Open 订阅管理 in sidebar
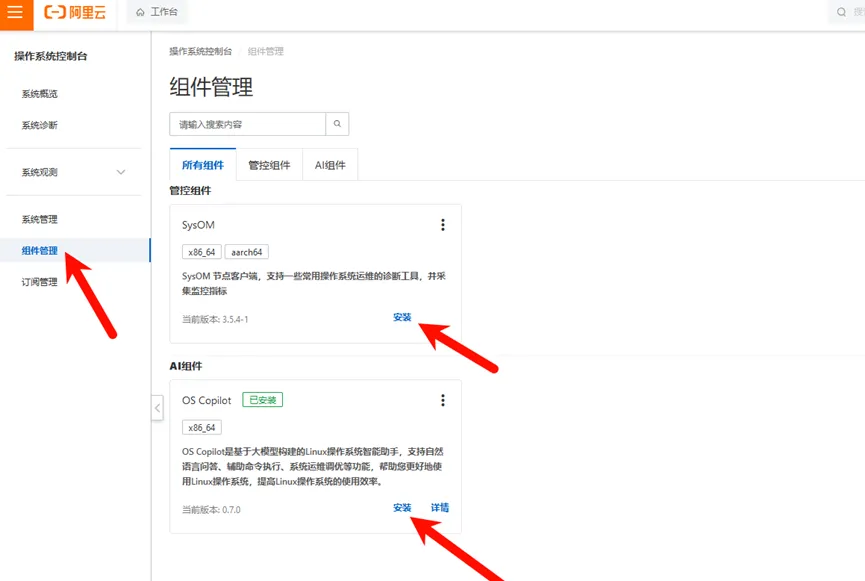865x581 pixels. (40, 282)
